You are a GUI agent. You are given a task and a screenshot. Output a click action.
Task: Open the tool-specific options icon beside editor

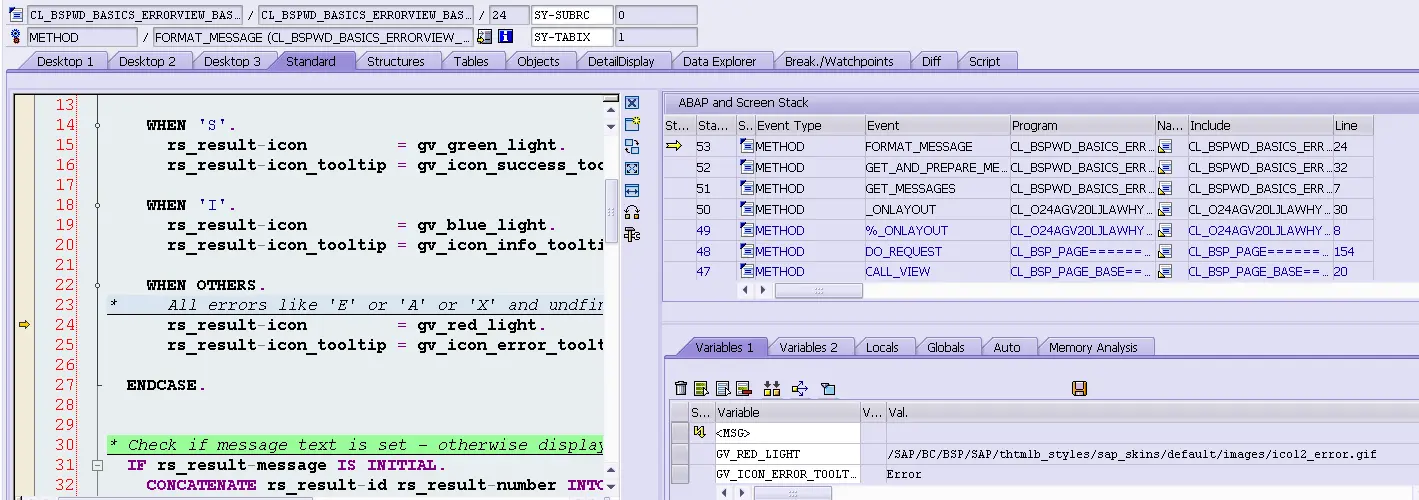(x=632, y=234)
